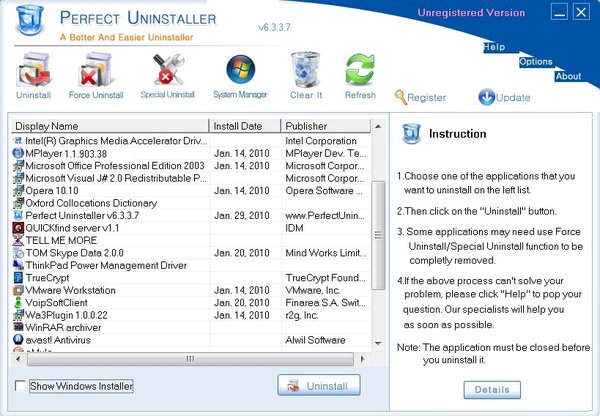Click the vertical scrollbar up arrow

[x=378, y=126]
